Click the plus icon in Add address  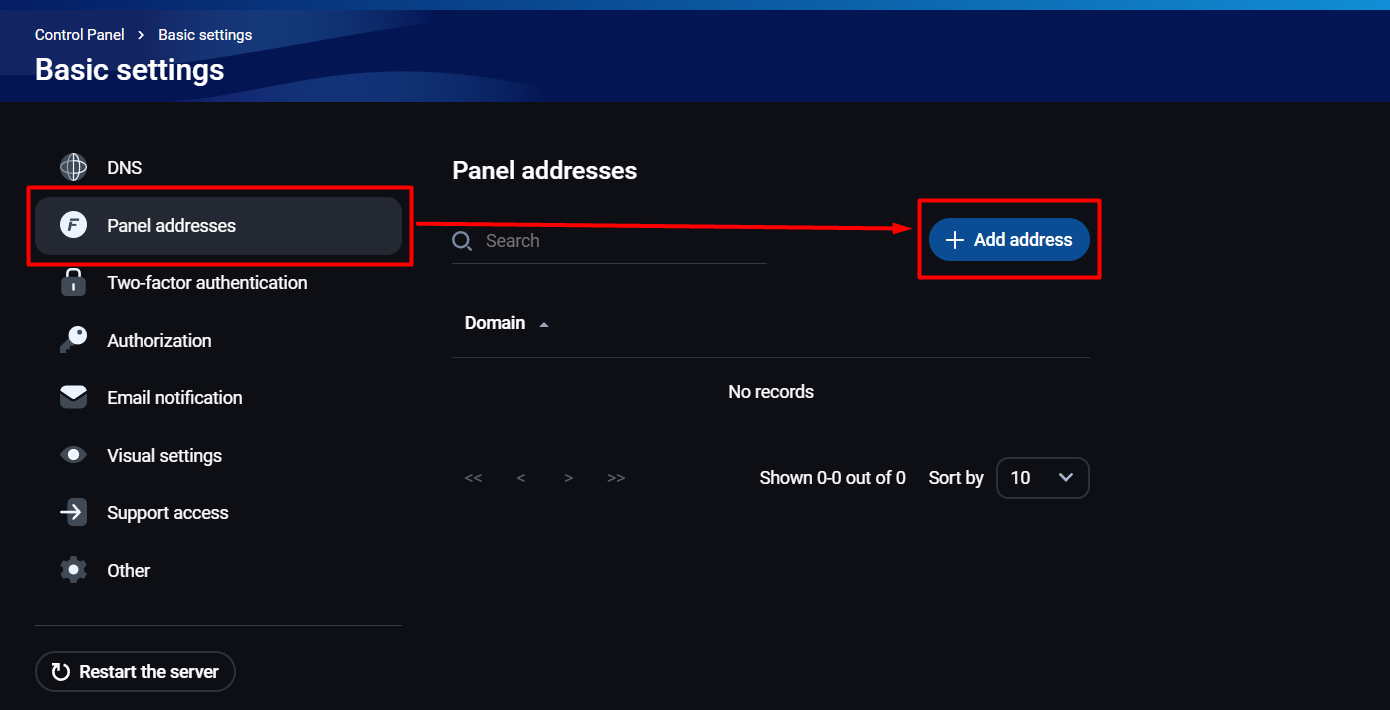955,240
